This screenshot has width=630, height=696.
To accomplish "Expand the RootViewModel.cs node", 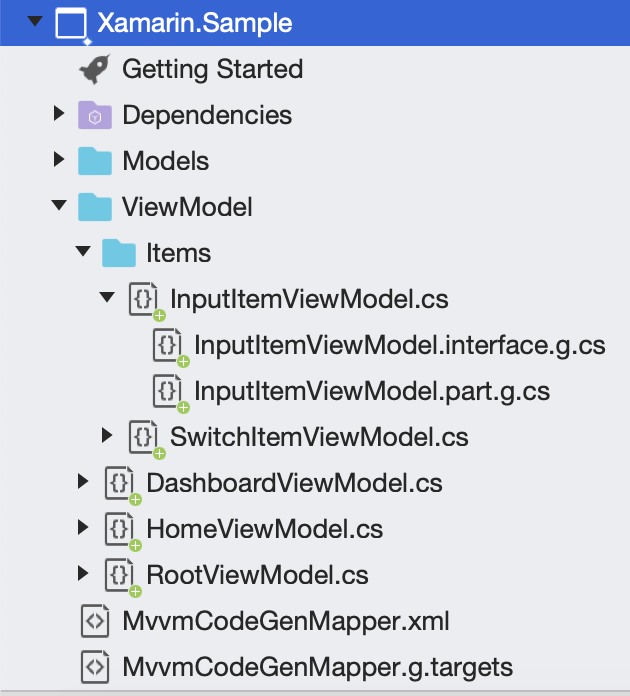I will (x=83, y=573).
